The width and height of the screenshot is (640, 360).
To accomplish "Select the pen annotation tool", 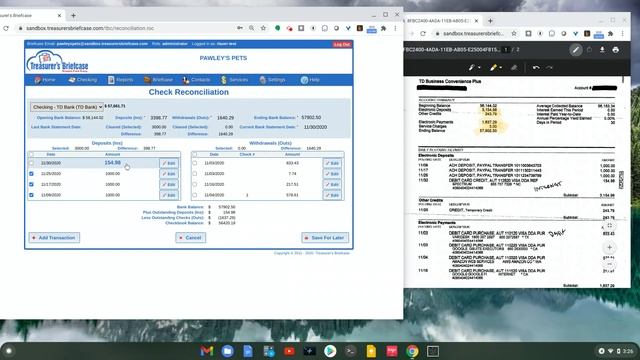I will click(471, 67).
